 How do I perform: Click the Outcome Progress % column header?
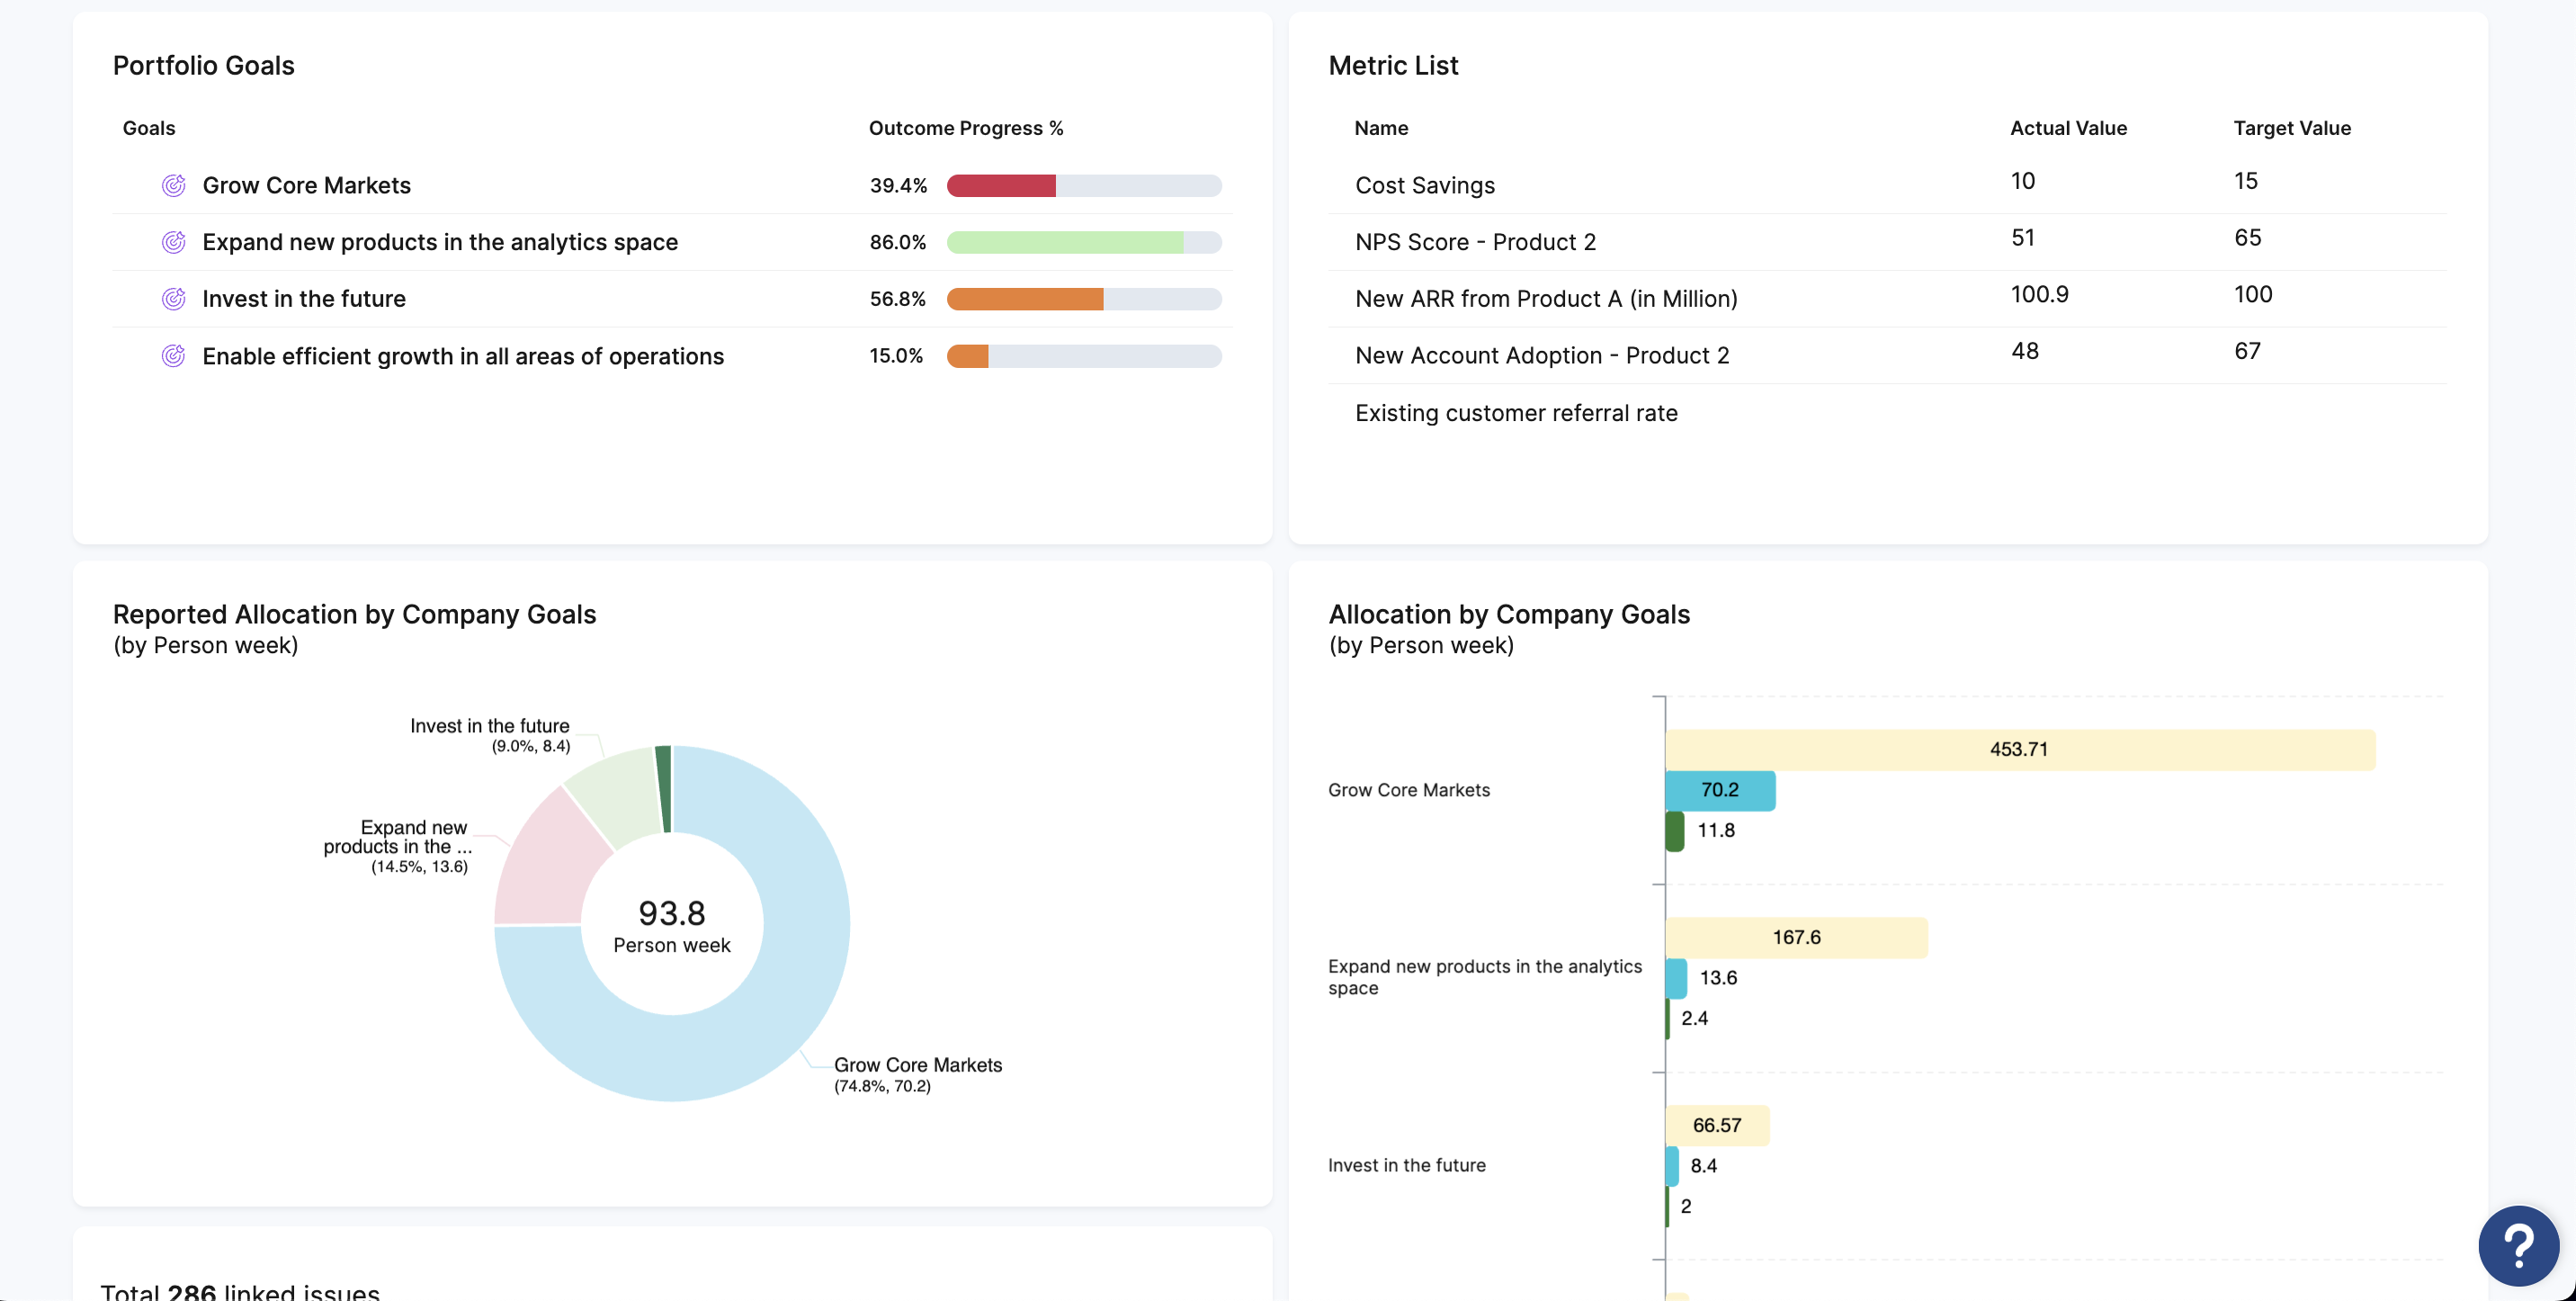click(965, 128)
